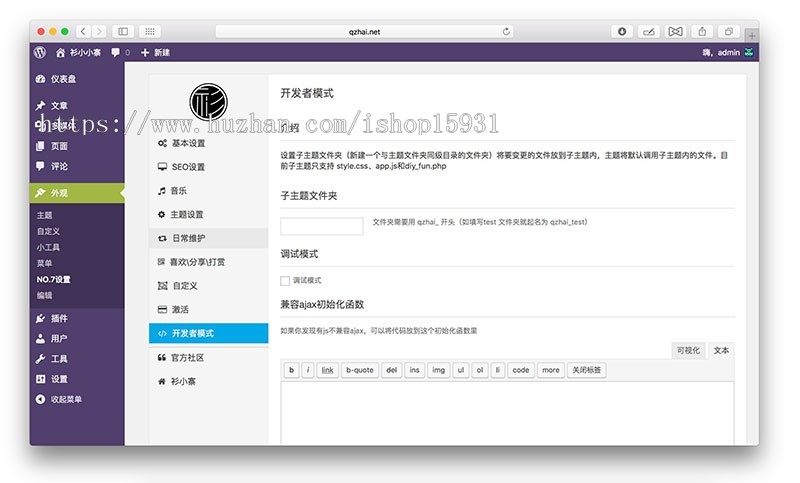This screenshot has width=800, height=483.
Task: Open 插件 in the WordPress sidebar
Action: (59, 318)
